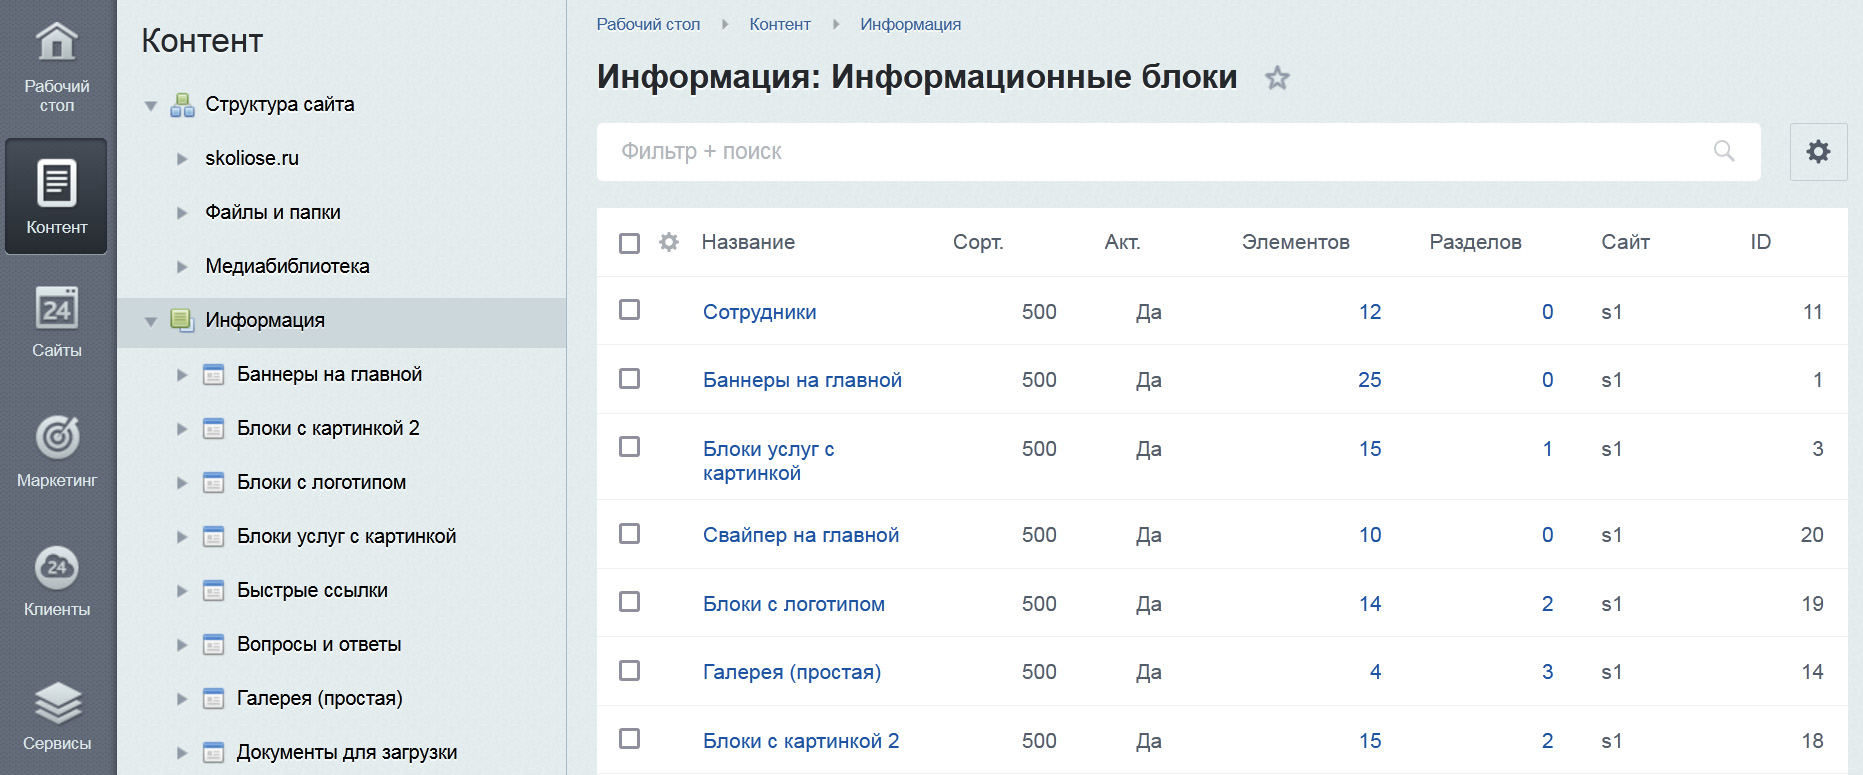Open the Блоки с логотипом table link

(793, 604)
